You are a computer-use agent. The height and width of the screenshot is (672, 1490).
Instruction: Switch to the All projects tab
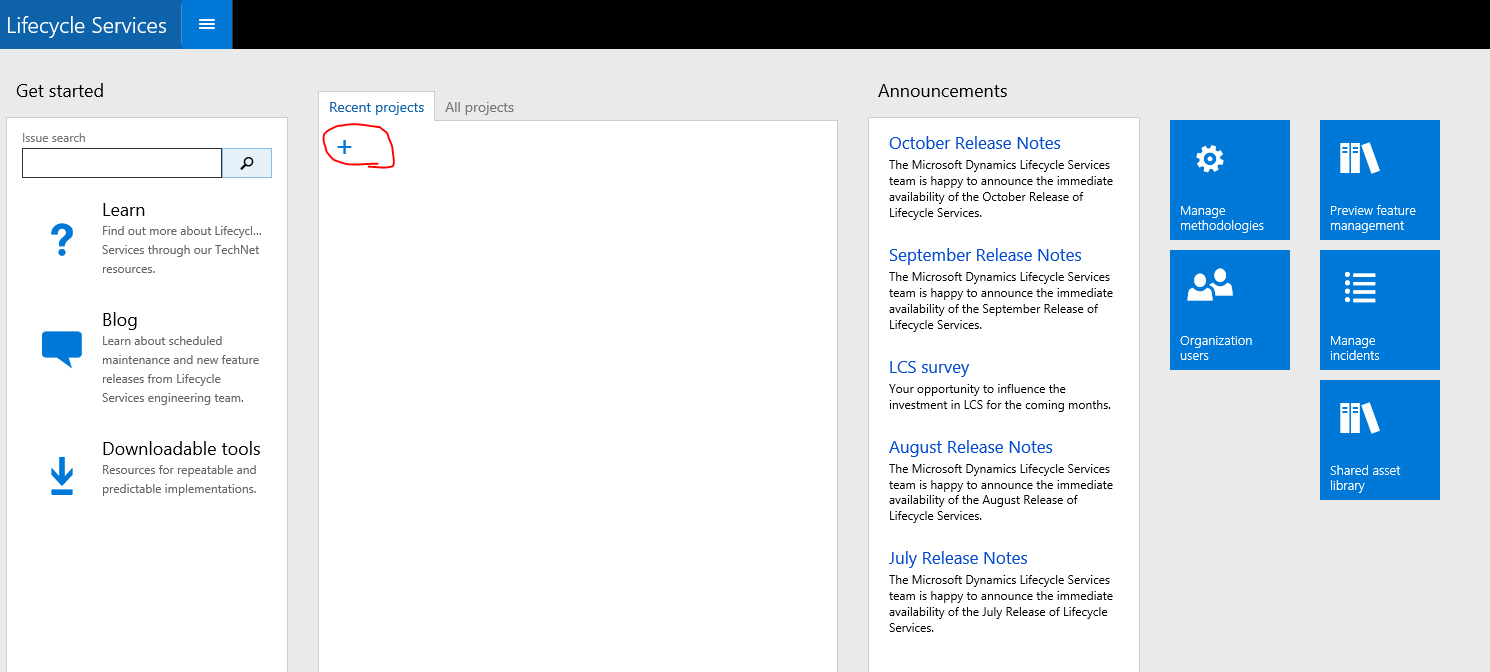click(x=479, y=107)
